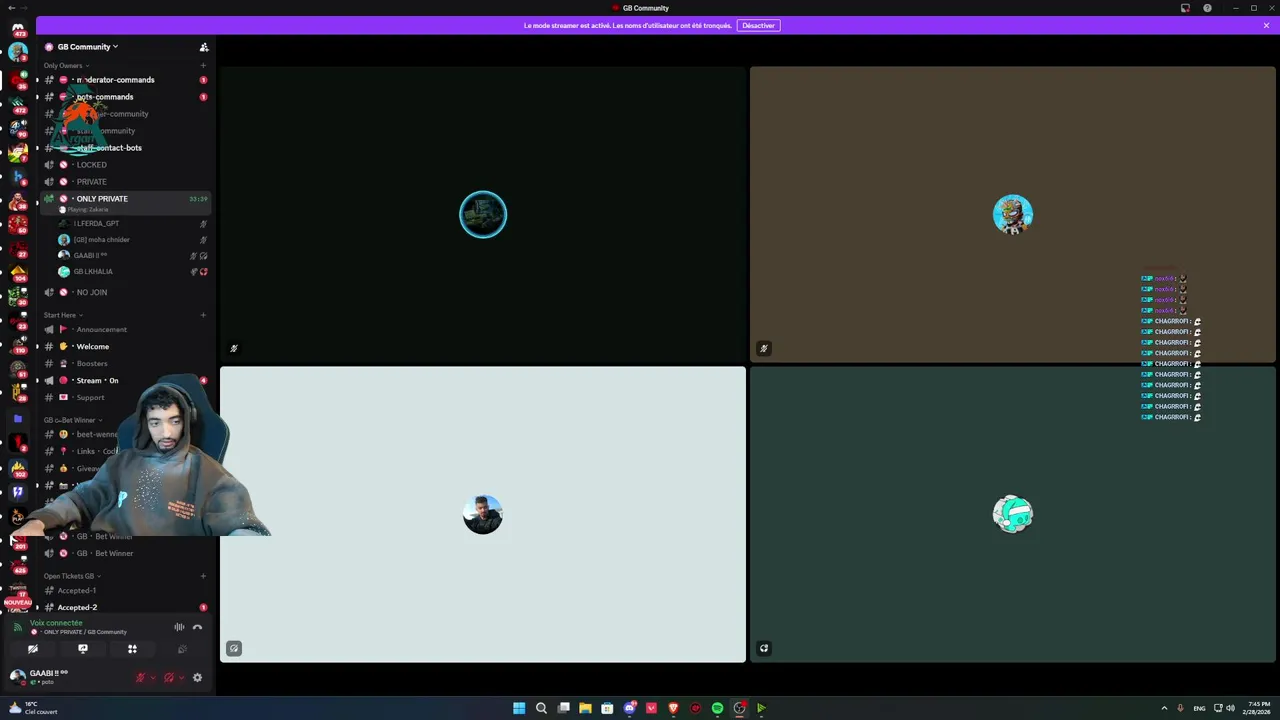Open microphone input options dropdown arrow
Viewport: 1280px width, 720px height.
click(x=153, y=678)
